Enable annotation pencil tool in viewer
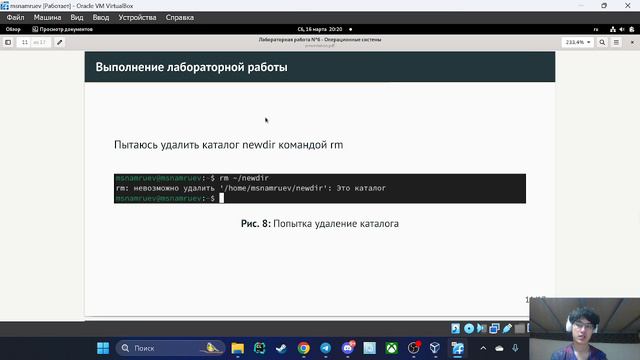640x360 pixels. [x=60, y=42]
